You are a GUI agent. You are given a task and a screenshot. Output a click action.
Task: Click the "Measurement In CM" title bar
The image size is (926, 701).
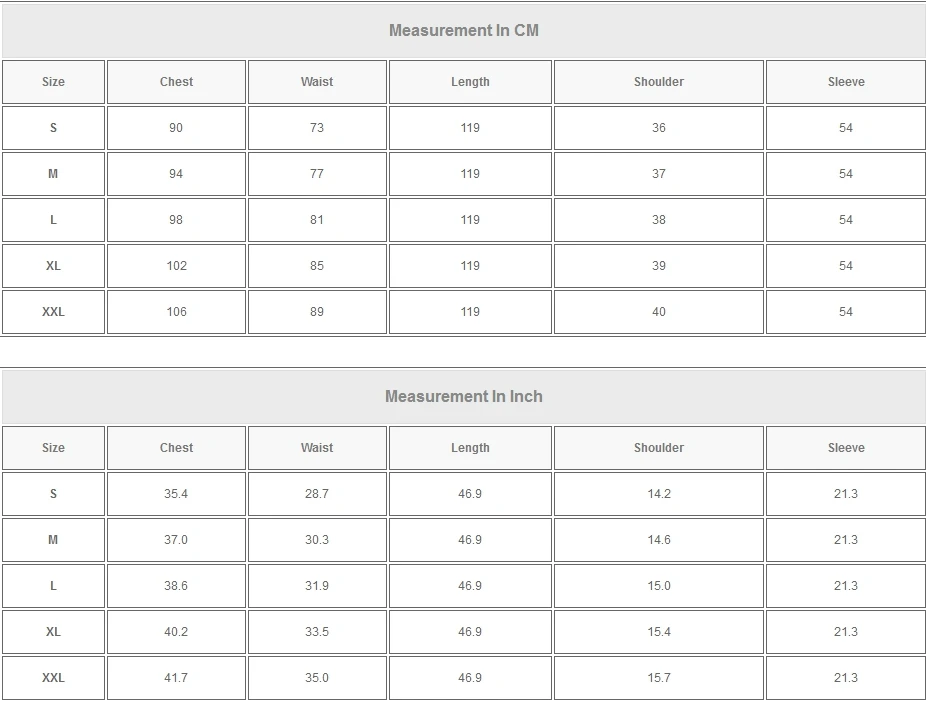[x=463, y=30]
